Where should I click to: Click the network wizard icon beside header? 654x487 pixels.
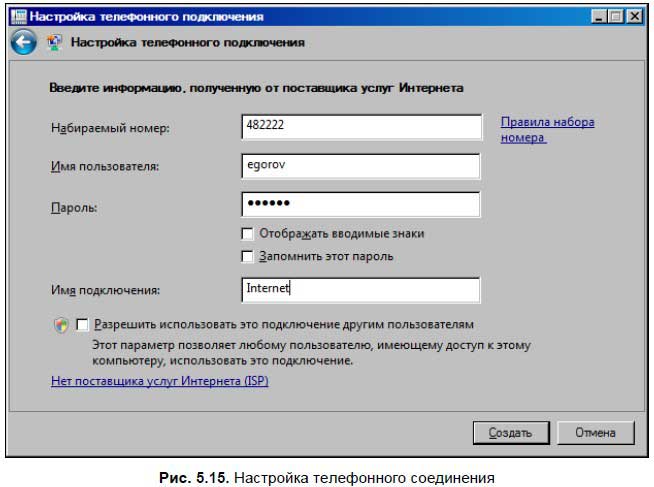coord(54,43)
